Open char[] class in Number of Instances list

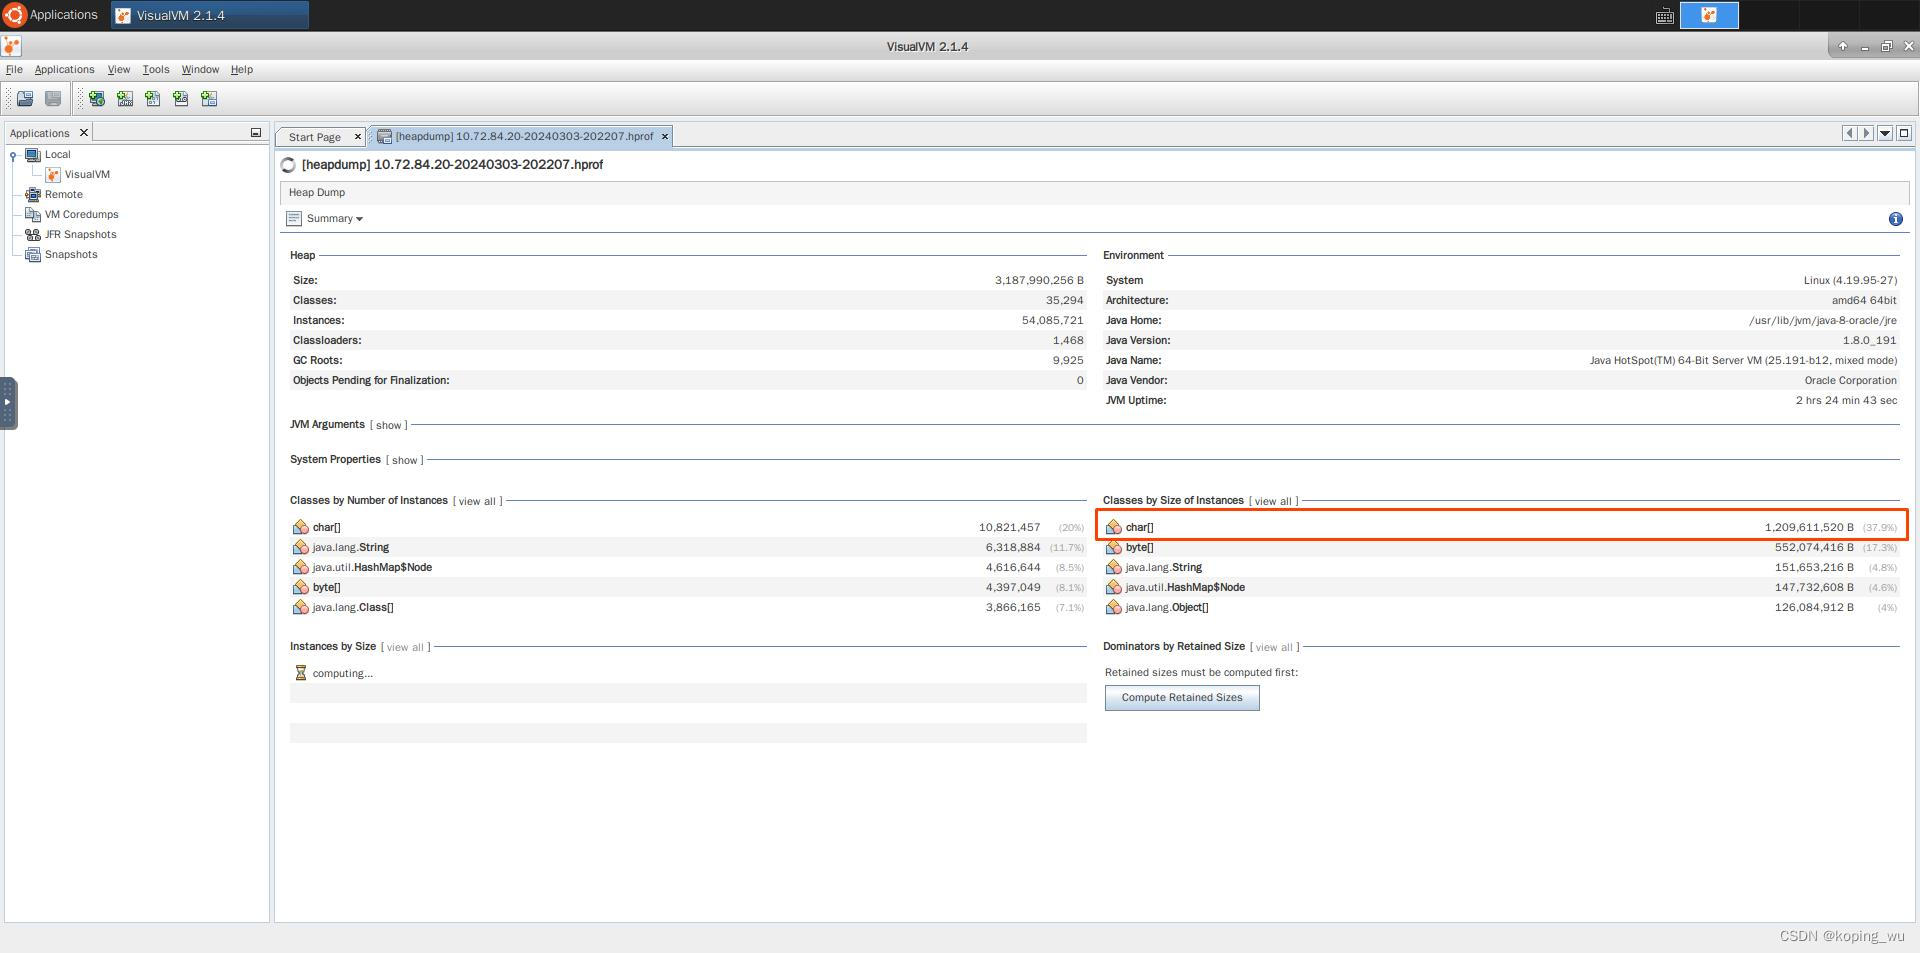click(x=326, y=527)
